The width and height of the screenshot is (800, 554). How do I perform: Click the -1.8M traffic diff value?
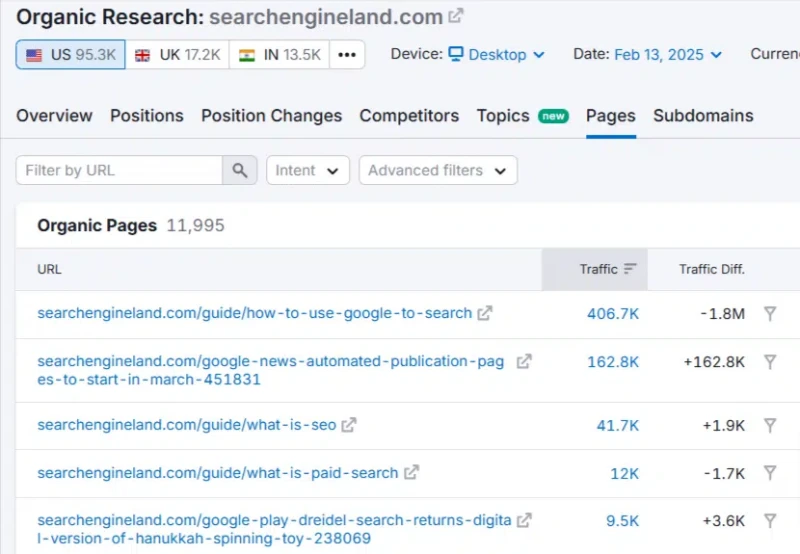coord(722,314)
